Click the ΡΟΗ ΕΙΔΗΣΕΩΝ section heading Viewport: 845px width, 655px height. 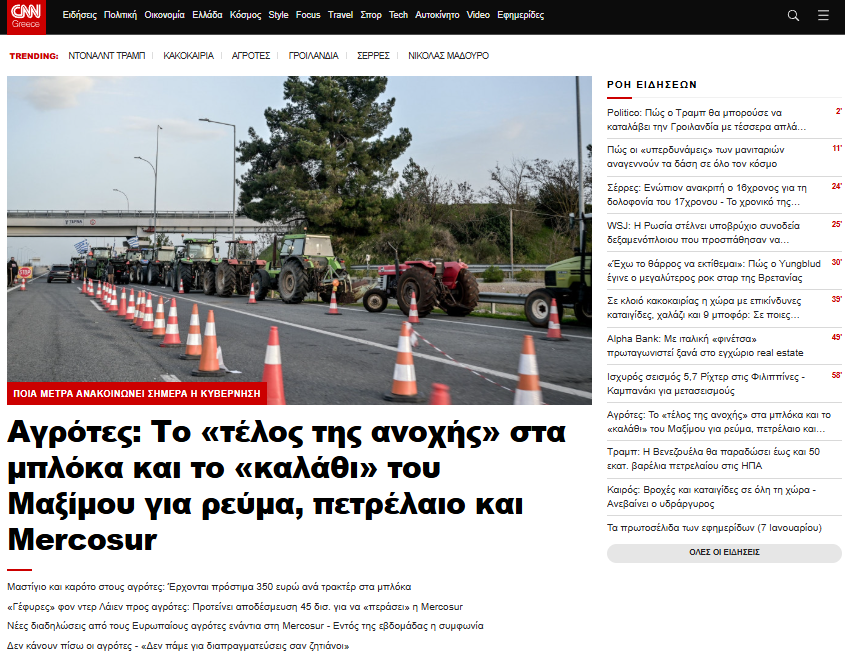tap(652, 85)
